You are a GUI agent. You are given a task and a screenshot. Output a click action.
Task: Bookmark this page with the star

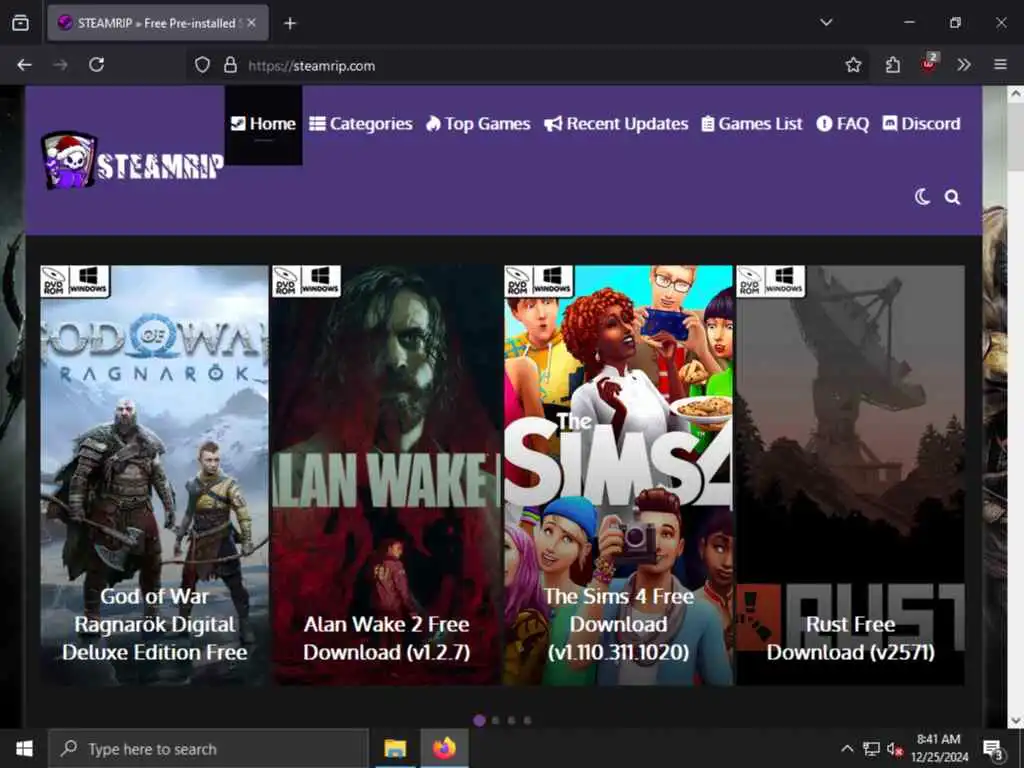pyautogui.click(x=853, y=65)
